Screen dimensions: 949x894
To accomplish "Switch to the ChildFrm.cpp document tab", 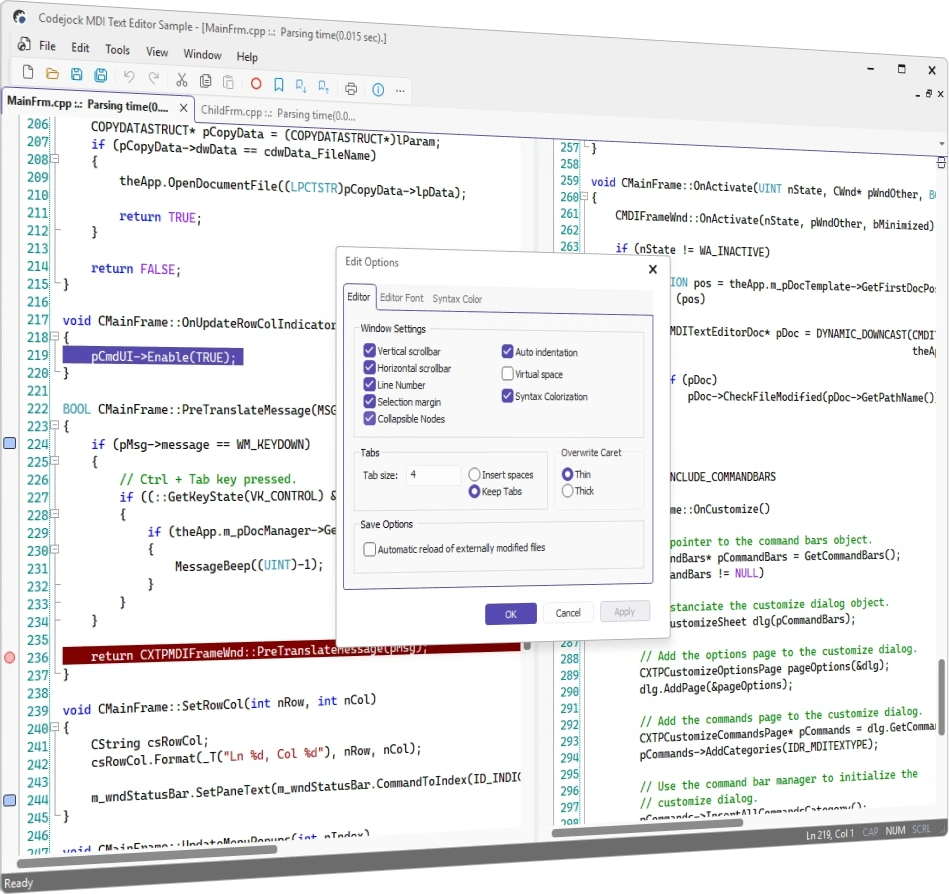I will (278, 113).
